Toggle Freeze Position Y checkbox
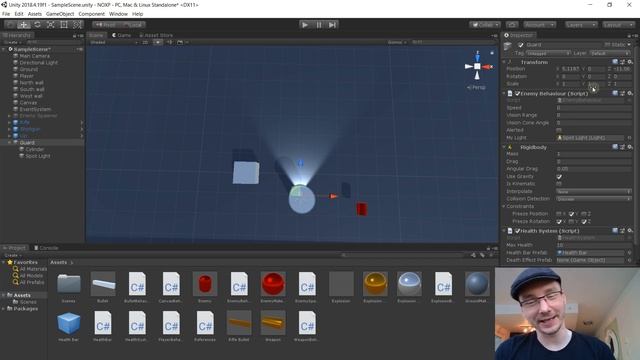Screen dimensions: 640x360 coord(571,214)
